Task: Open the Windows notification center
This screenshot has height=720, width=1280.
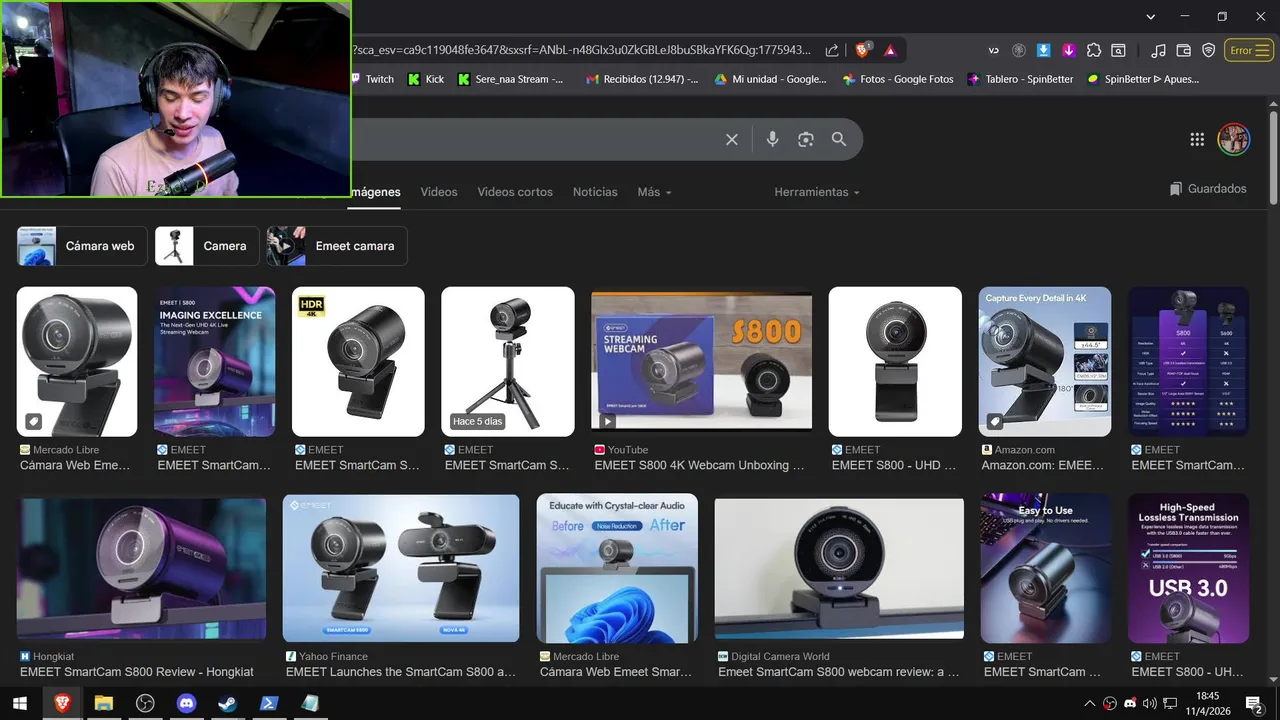Action: point(1254,703)
